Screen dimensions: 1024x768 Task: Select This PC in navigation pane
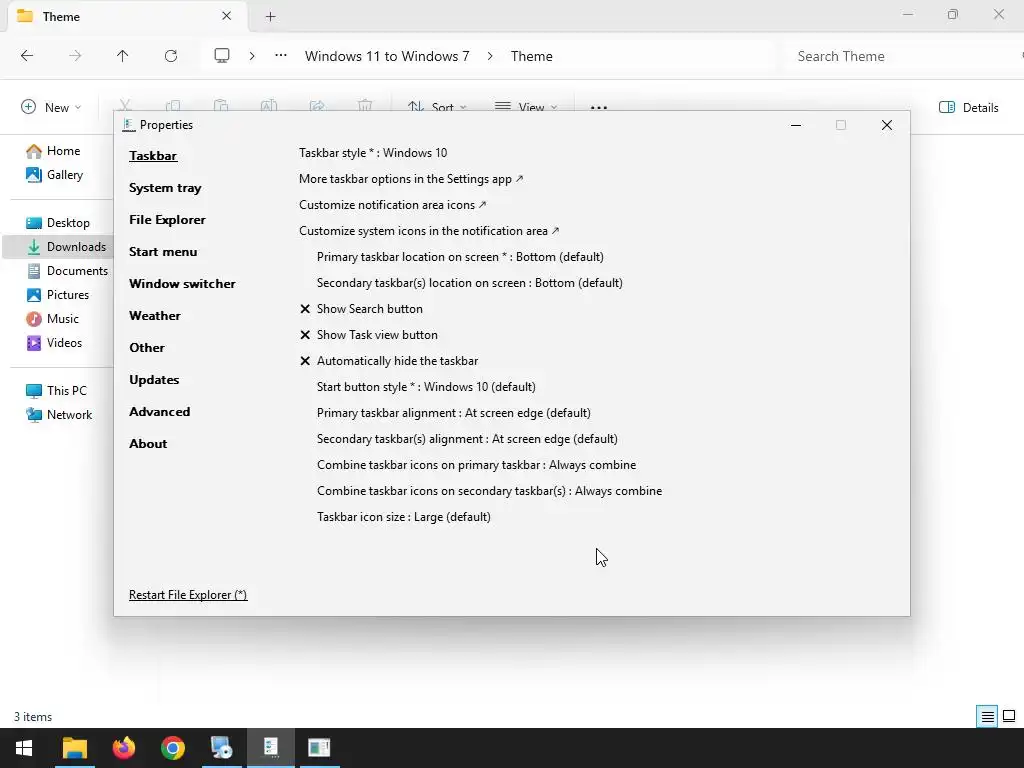56,391
